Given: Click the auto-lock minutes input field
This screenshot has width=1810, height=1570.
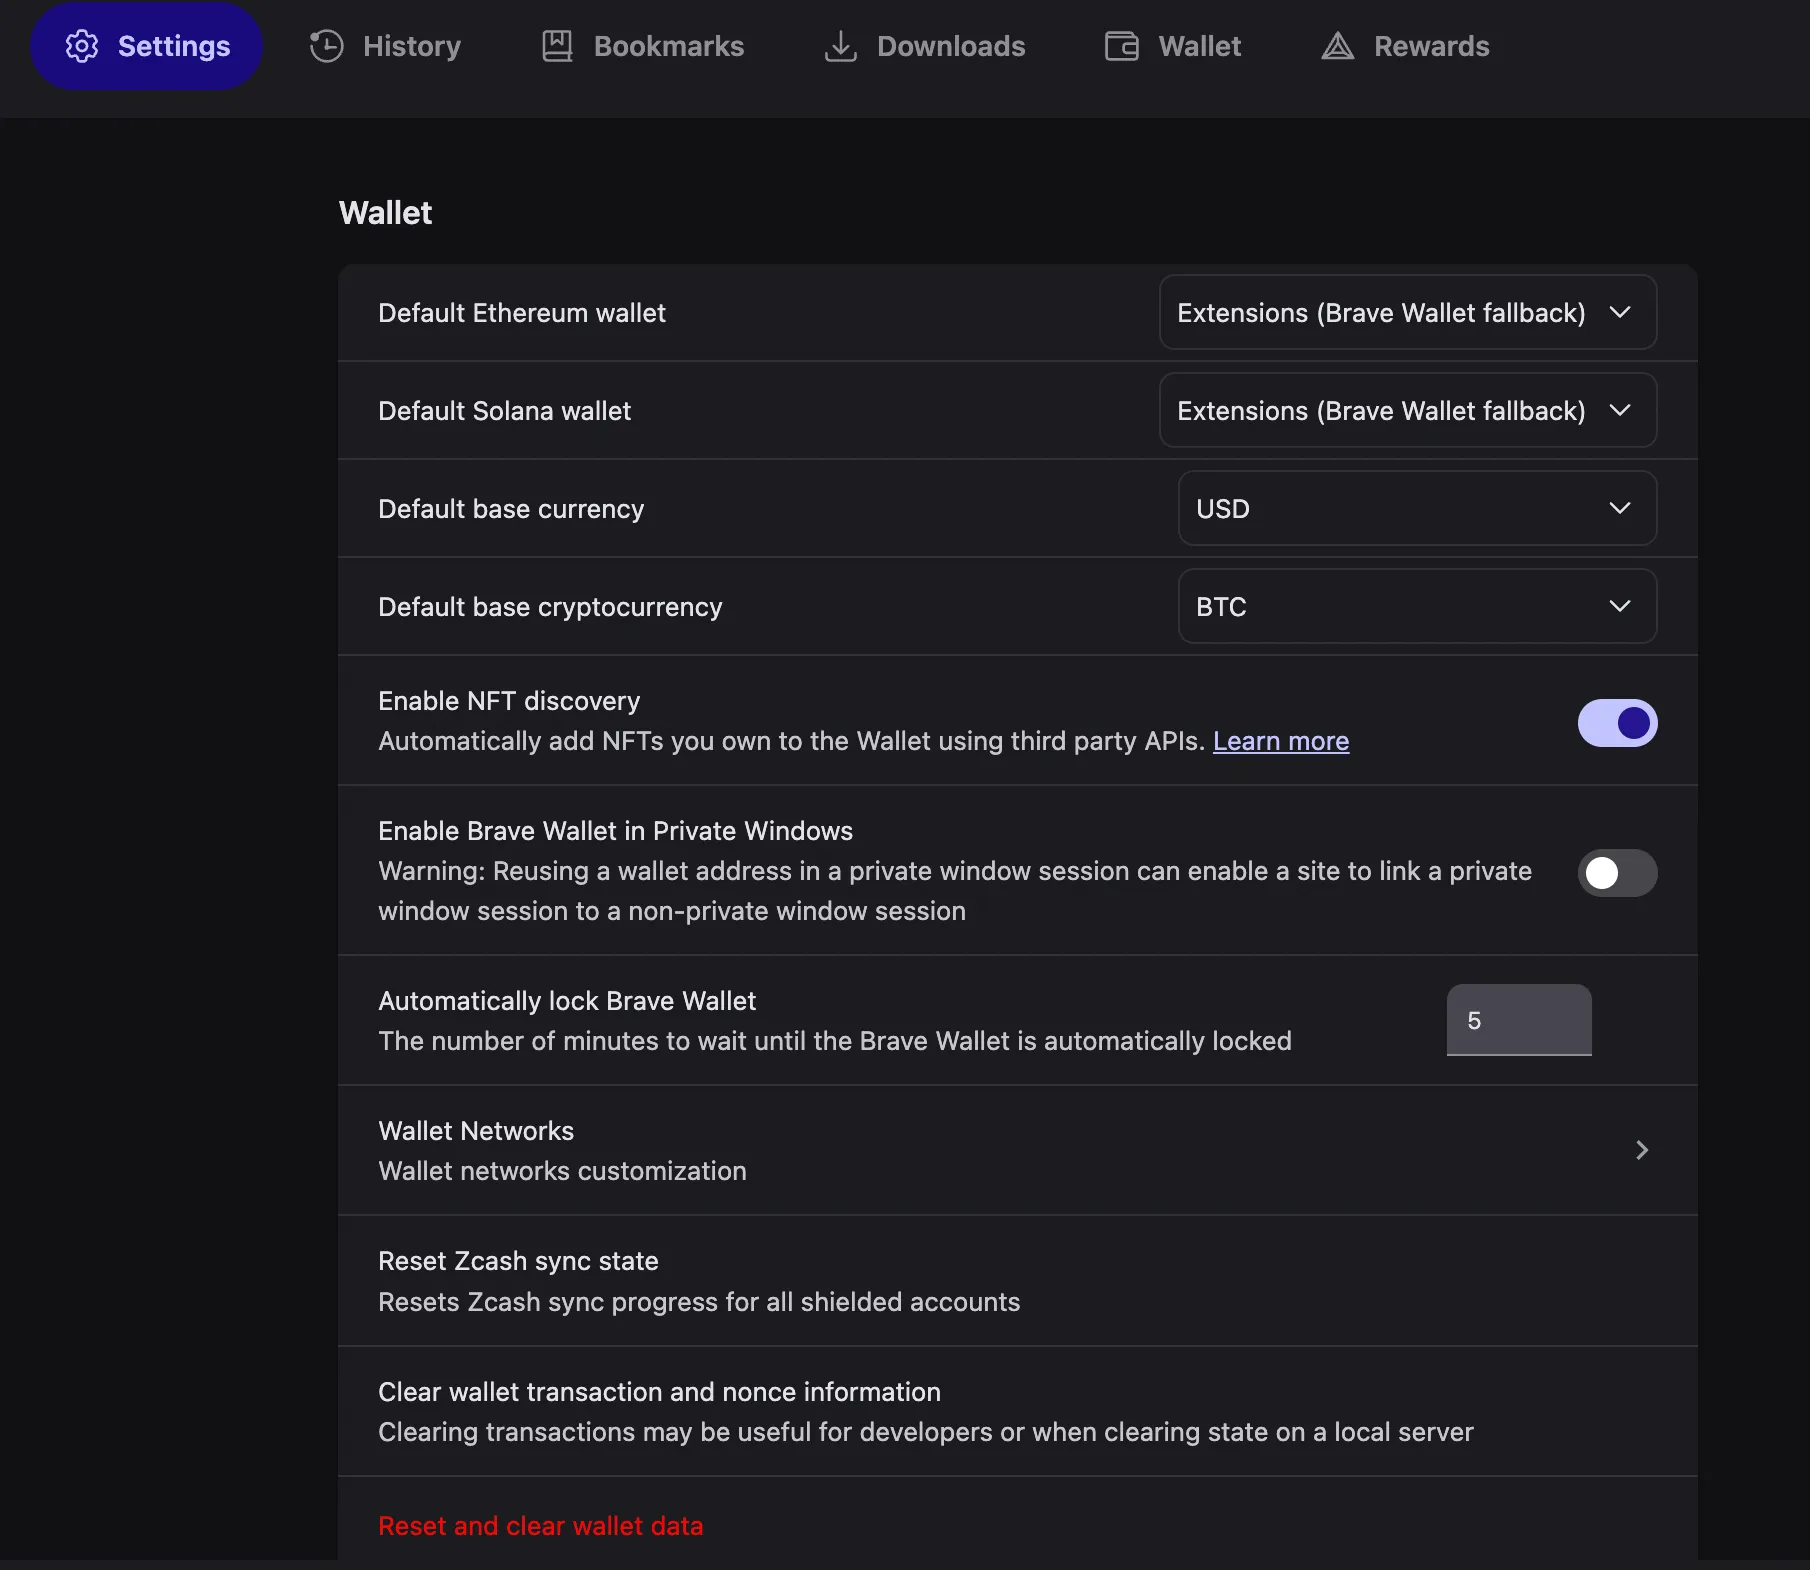Looking at the screenshot, I should [1519, 1020].
